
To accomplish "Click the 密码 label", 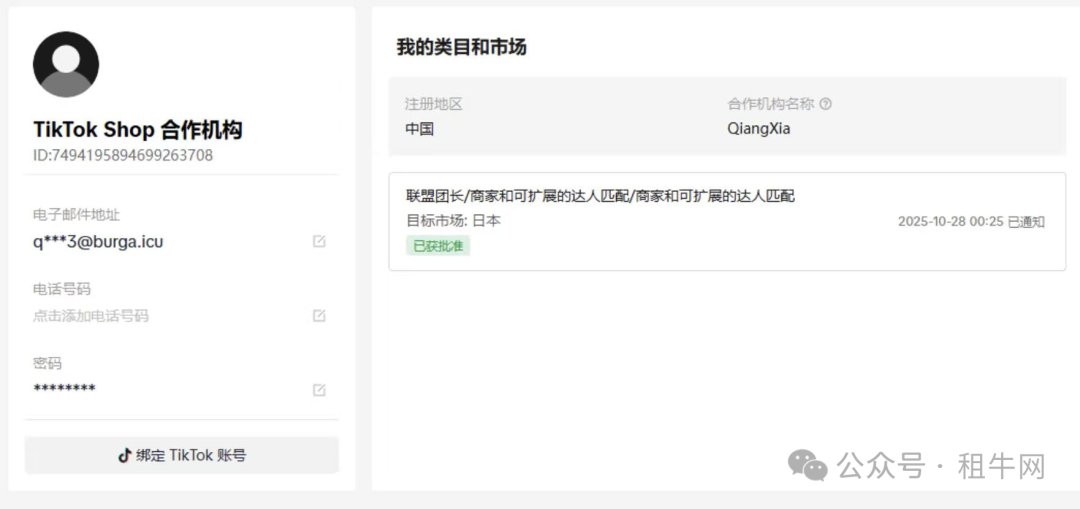I will pos(47,363).
